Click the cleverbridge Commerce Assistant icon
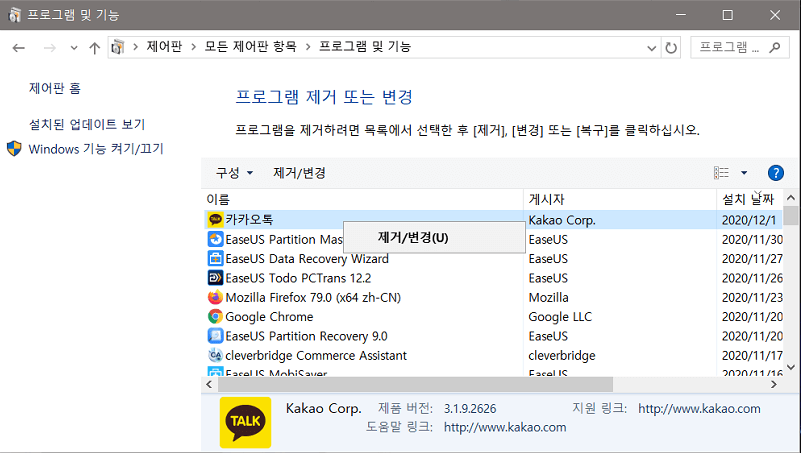This screenshot has width=801, height=453. pos(215,355)
